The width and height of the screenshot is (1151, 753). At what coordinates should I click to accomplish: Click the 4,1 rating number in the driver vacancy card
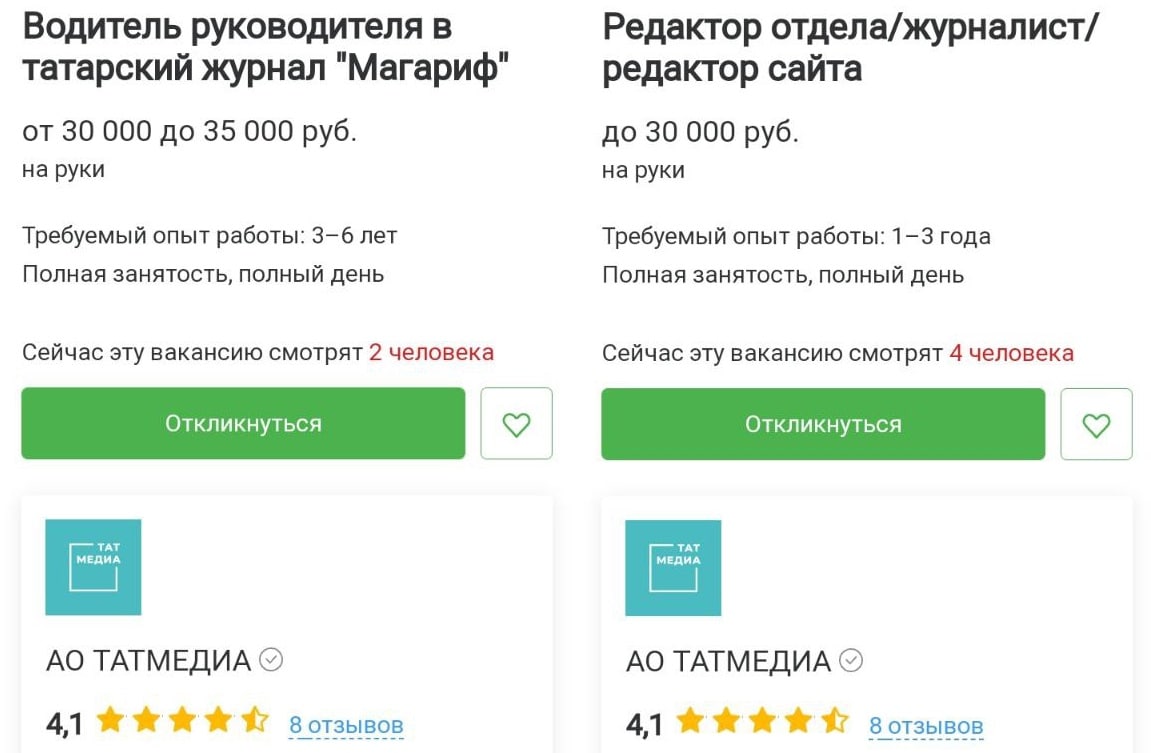pyautogui.click(x=64, y=724)
